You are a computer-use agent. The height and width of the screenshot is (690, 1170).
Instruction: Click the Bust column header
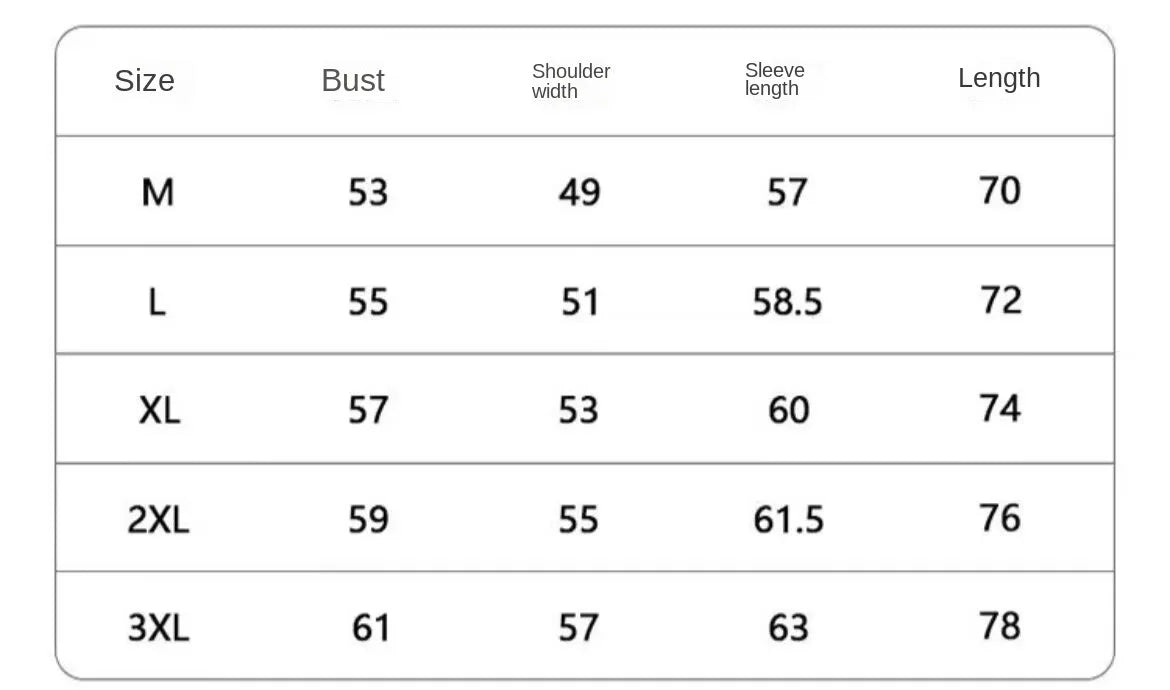pyautogui.click(x=353, y=81)
